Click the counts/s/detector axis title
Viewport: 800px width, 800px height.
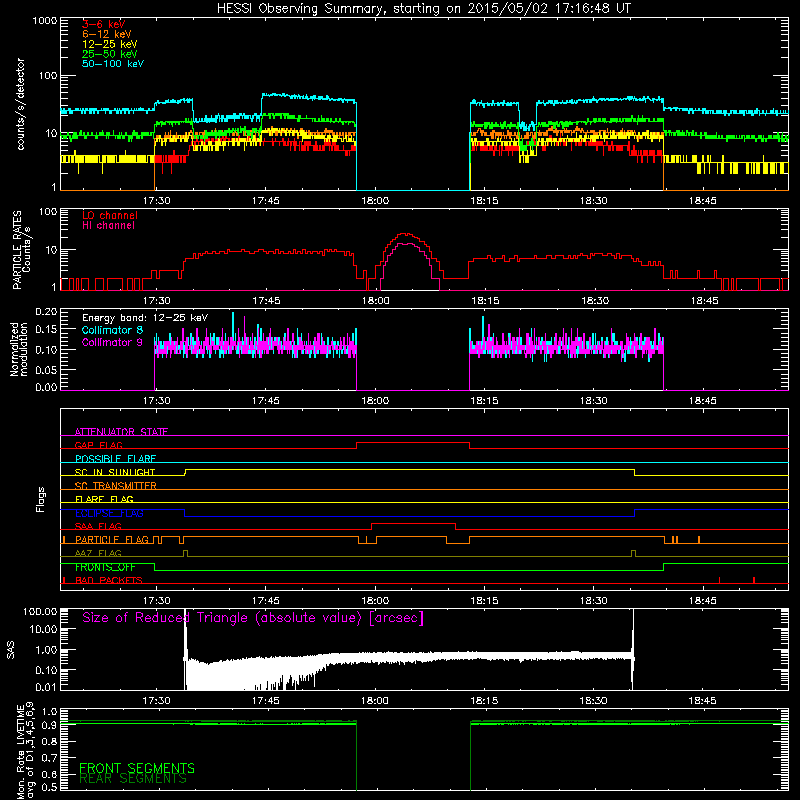tap(21, 104)
